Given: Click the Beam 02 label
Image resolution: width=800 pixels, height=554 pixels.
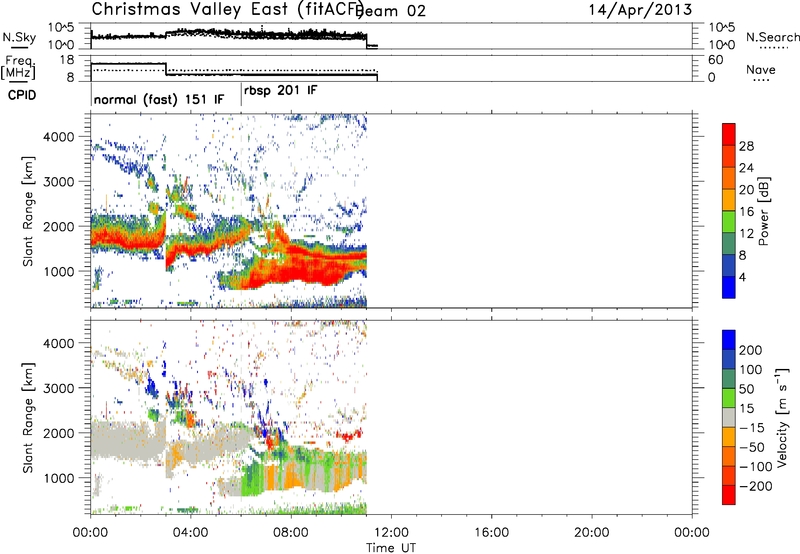Looking at the screenshot, I should [392, 11].
